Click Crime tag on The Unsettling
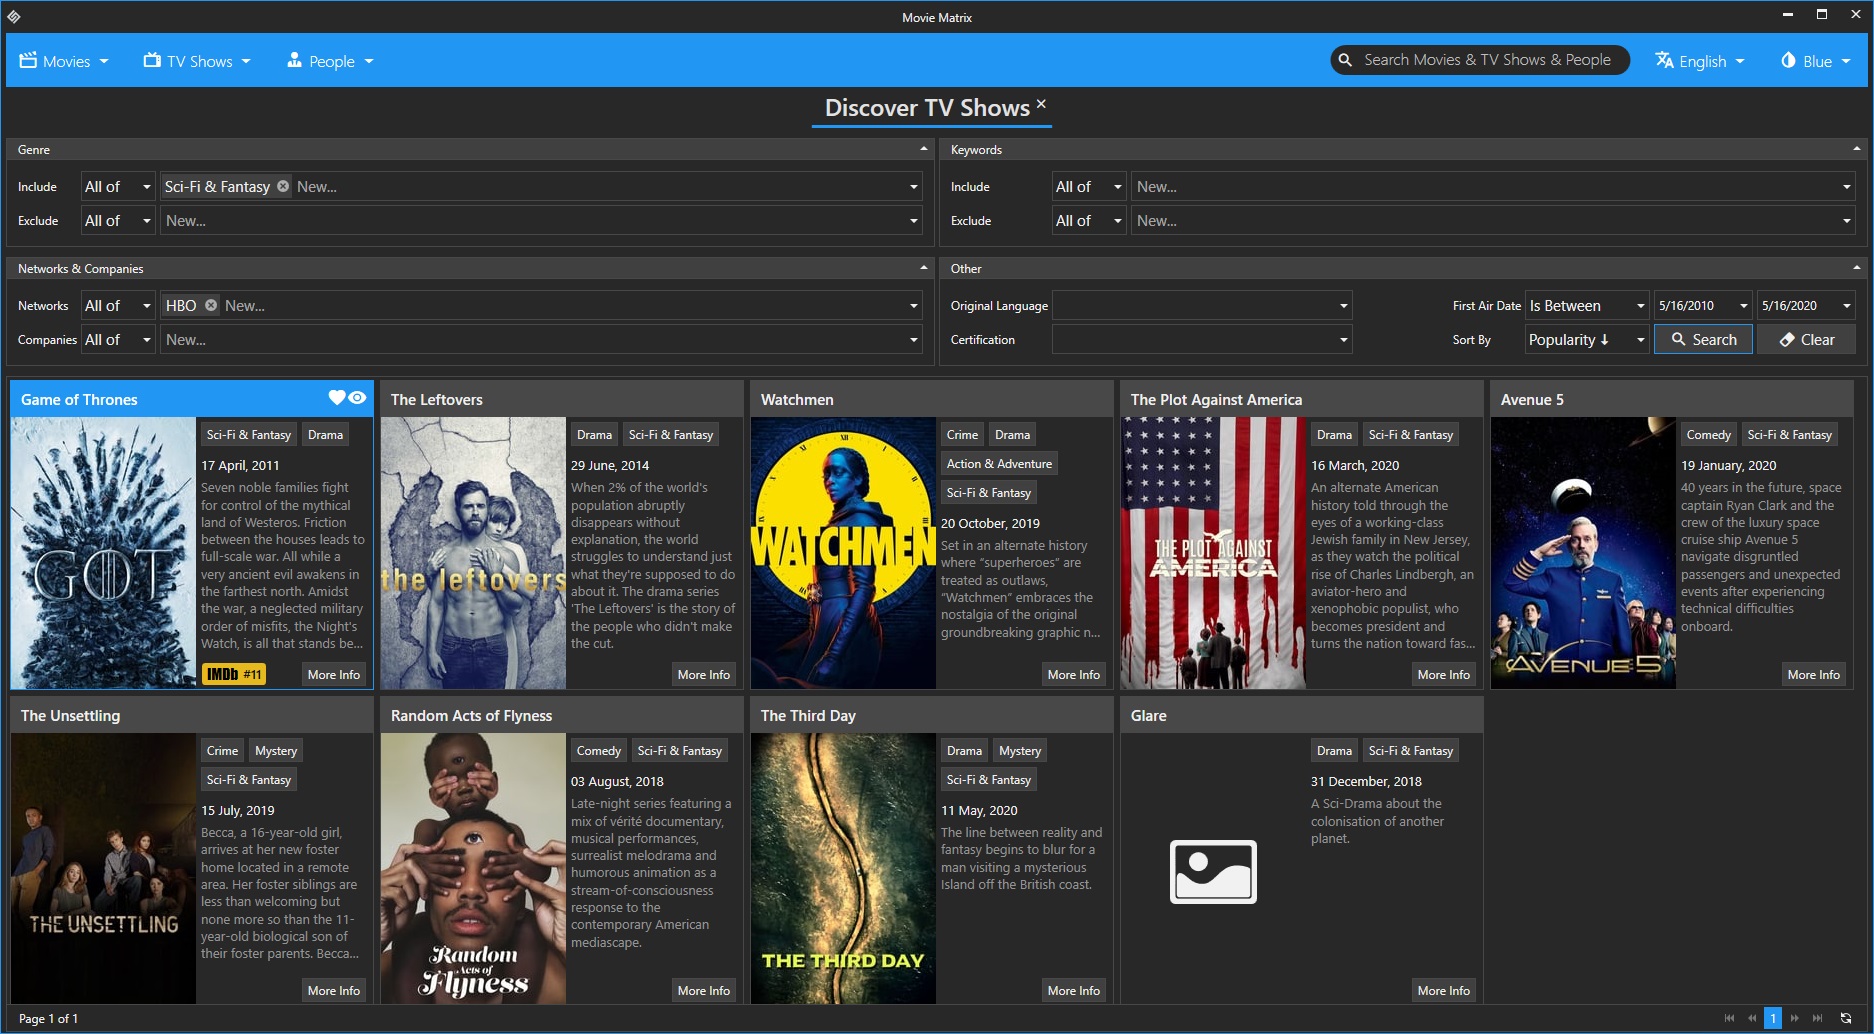 point(222,750)
